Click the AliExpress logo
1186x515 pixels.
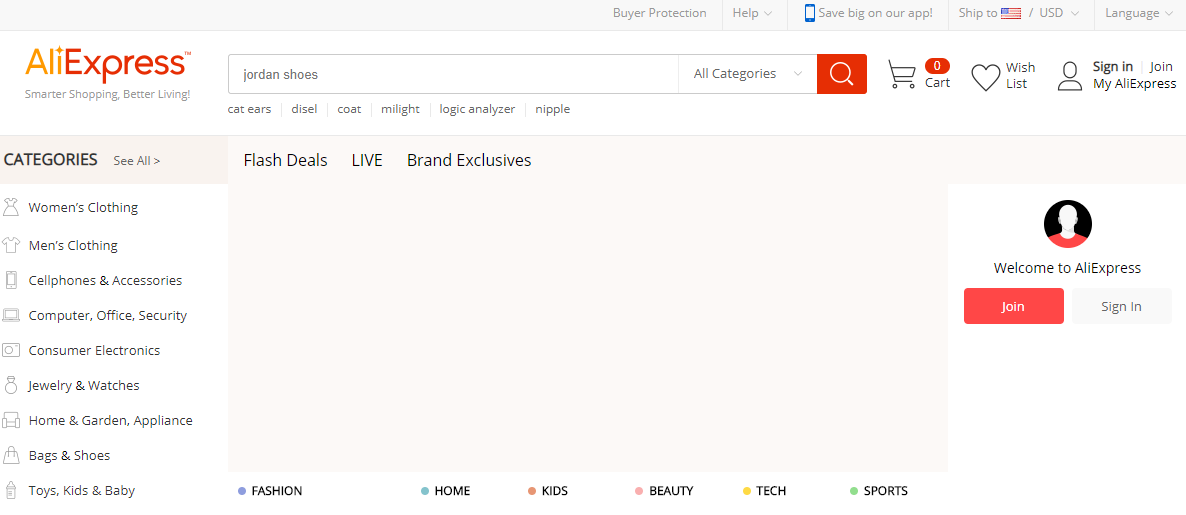pyautogui.click(x=108, y=64)
